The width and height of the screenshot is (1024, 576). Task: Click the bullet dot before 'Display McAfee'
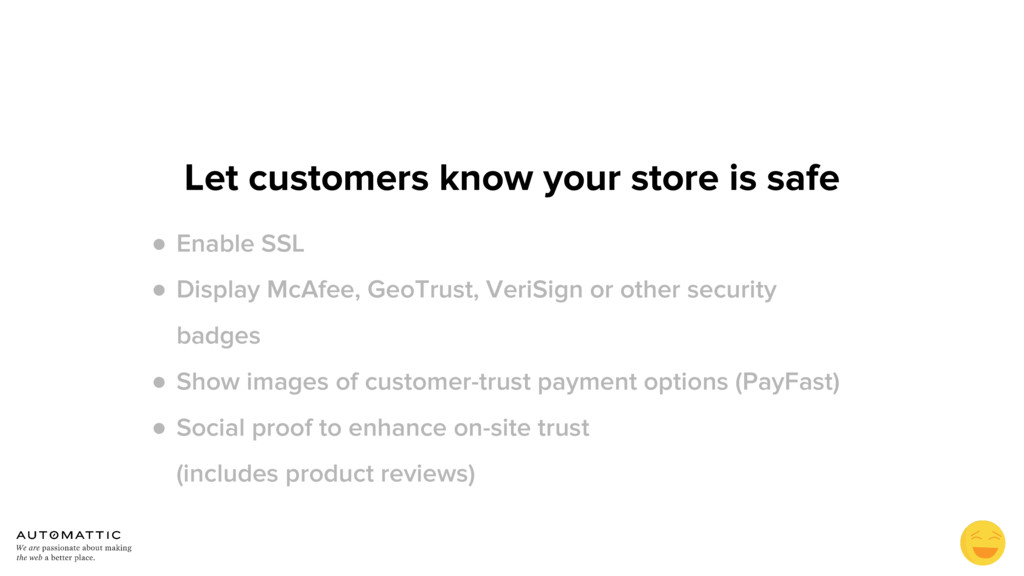point(159,290)
